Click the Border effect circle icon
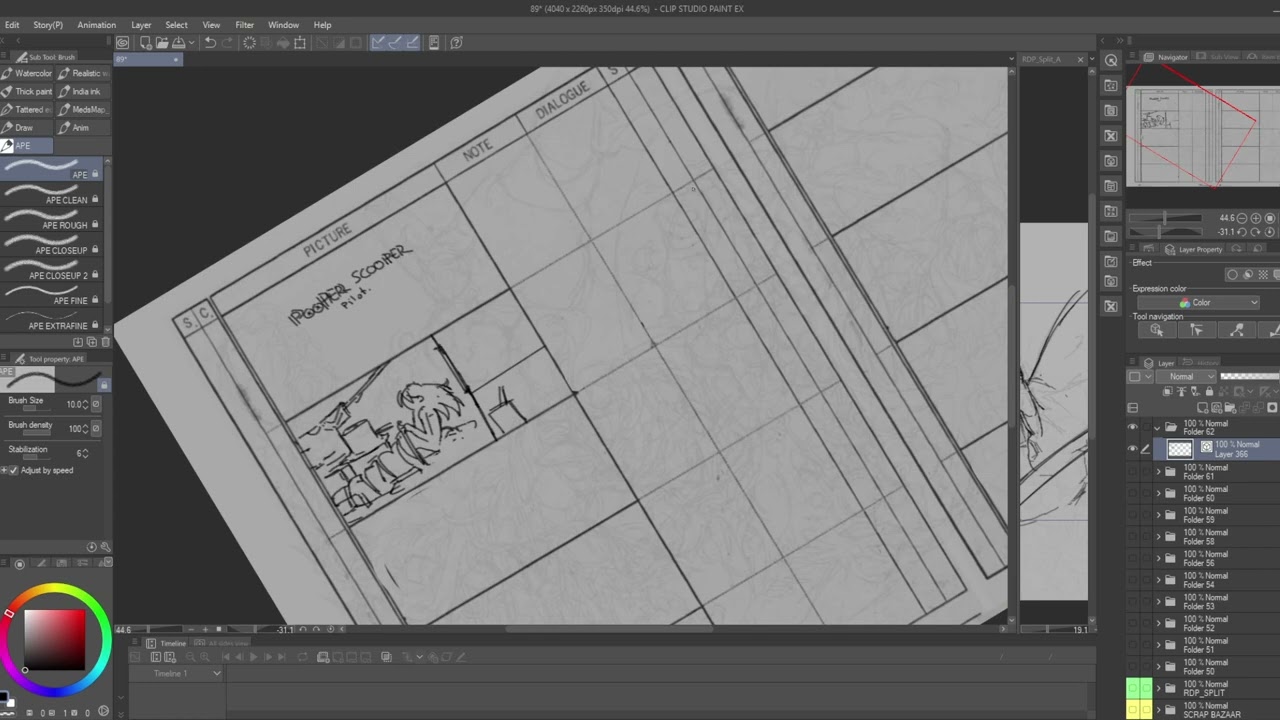The height and width of the screenshot is (720, 1280). (x=1233, y=275)
